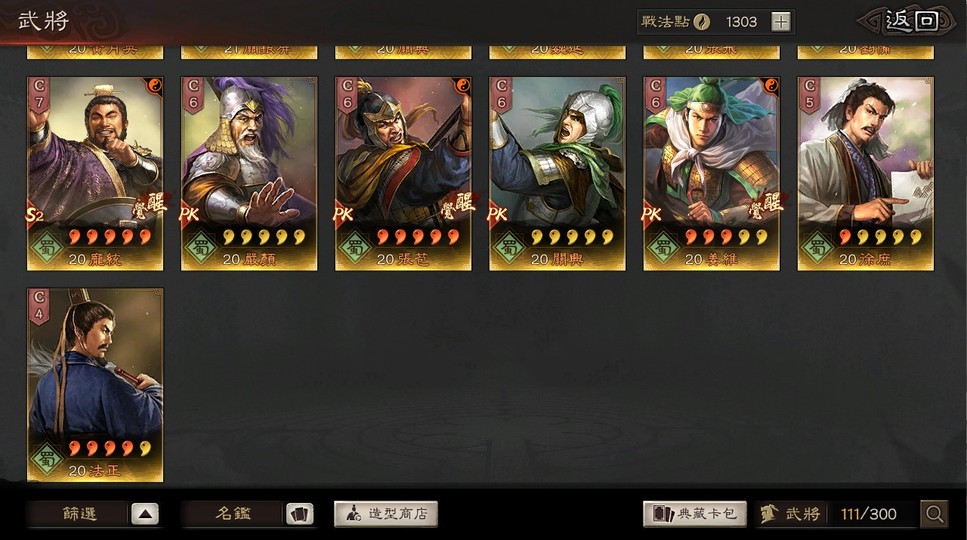Screen dimensions: 967x540
Task: Expand the 篩選 filter arrow
Action: (145, 514)
